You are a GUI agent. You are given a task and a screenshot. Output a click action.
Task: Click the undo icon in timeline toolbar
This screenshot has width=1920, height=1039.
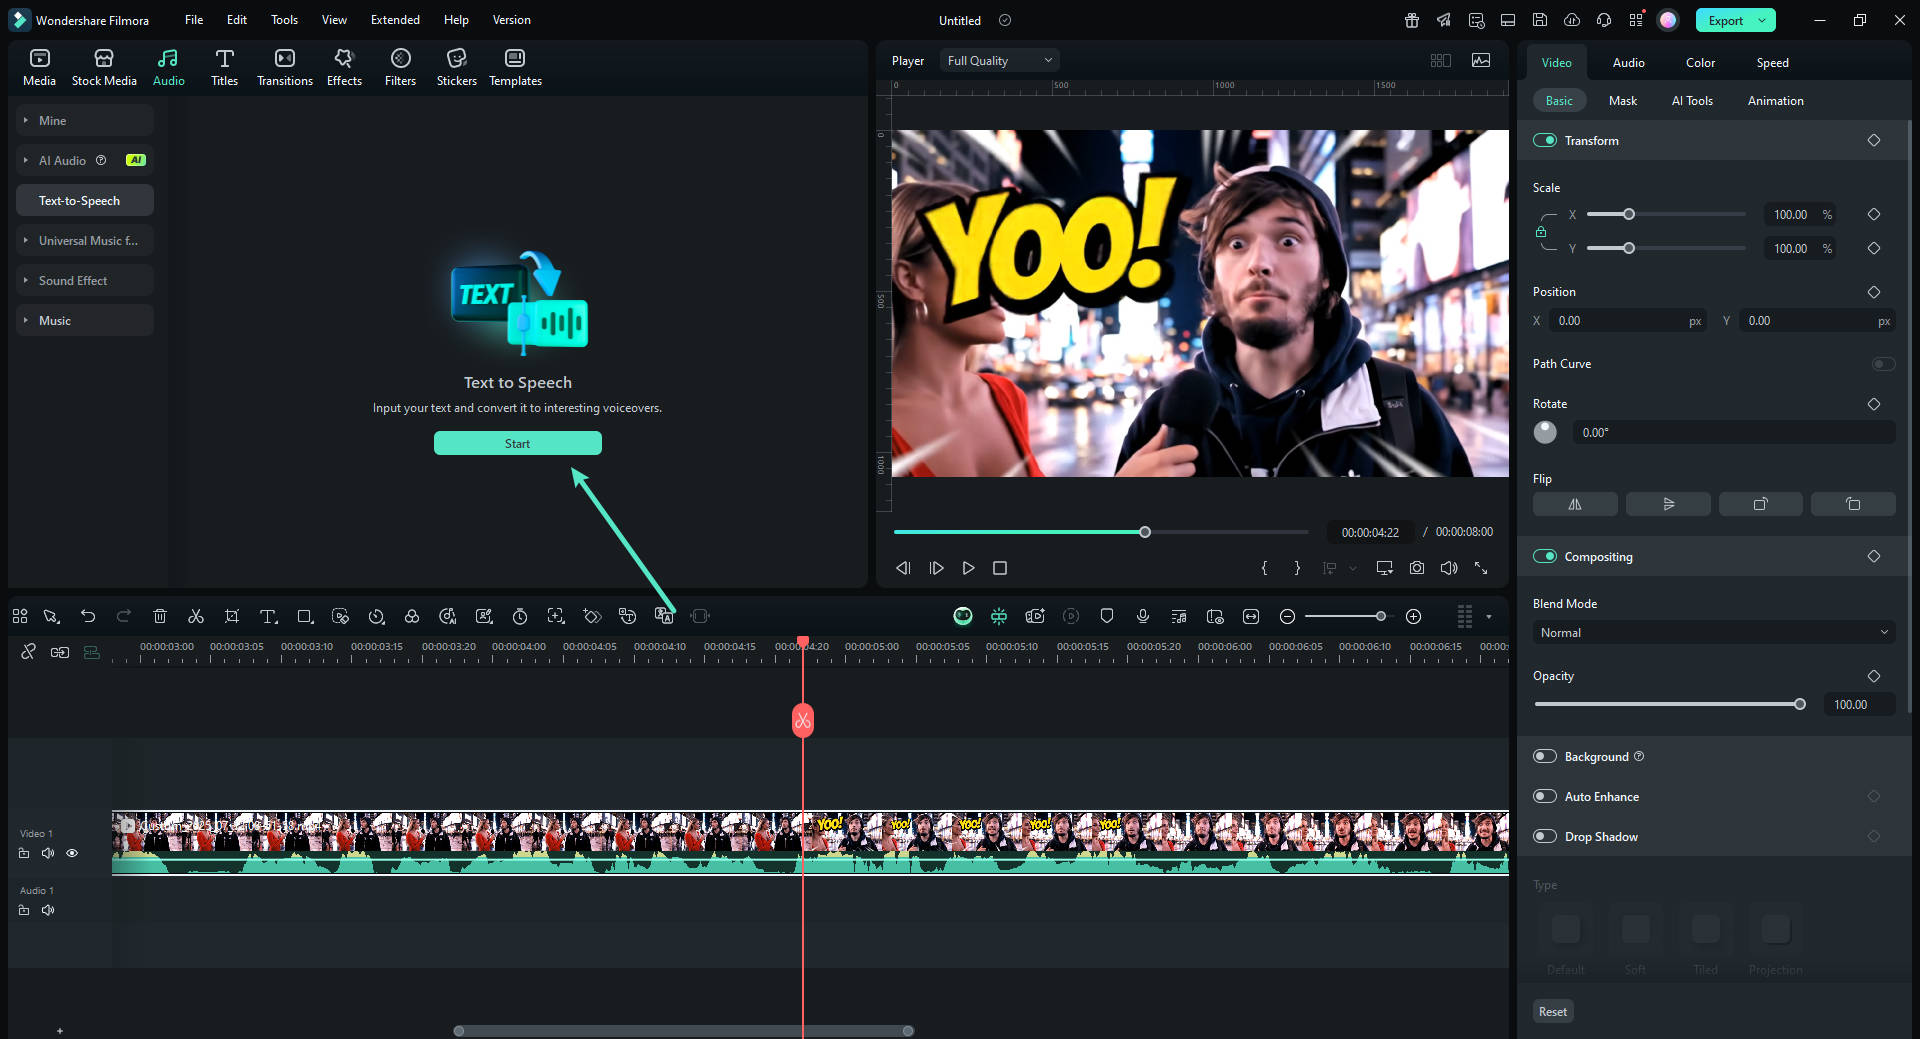[88, 616]
